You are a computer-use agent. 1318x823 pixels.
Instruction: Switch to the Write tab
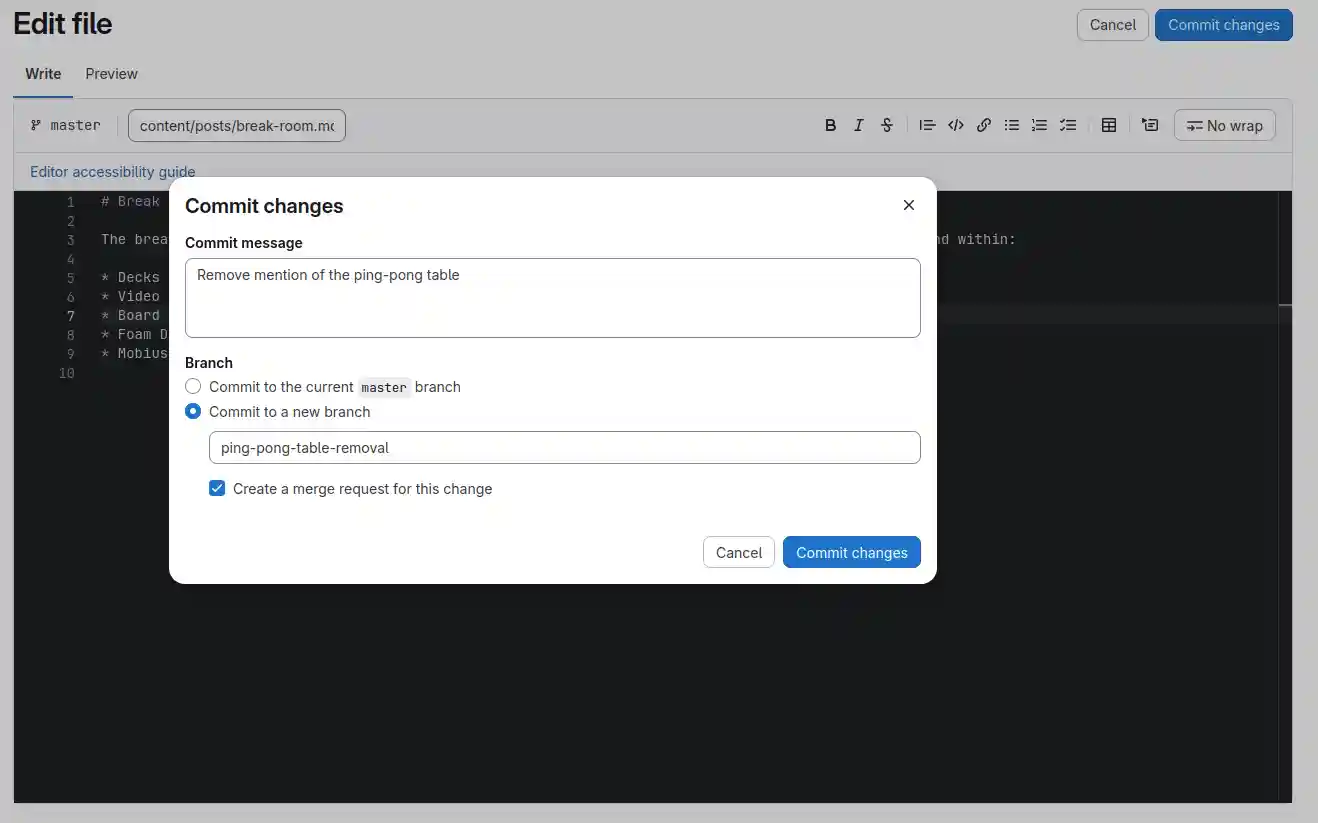point(42,73)
